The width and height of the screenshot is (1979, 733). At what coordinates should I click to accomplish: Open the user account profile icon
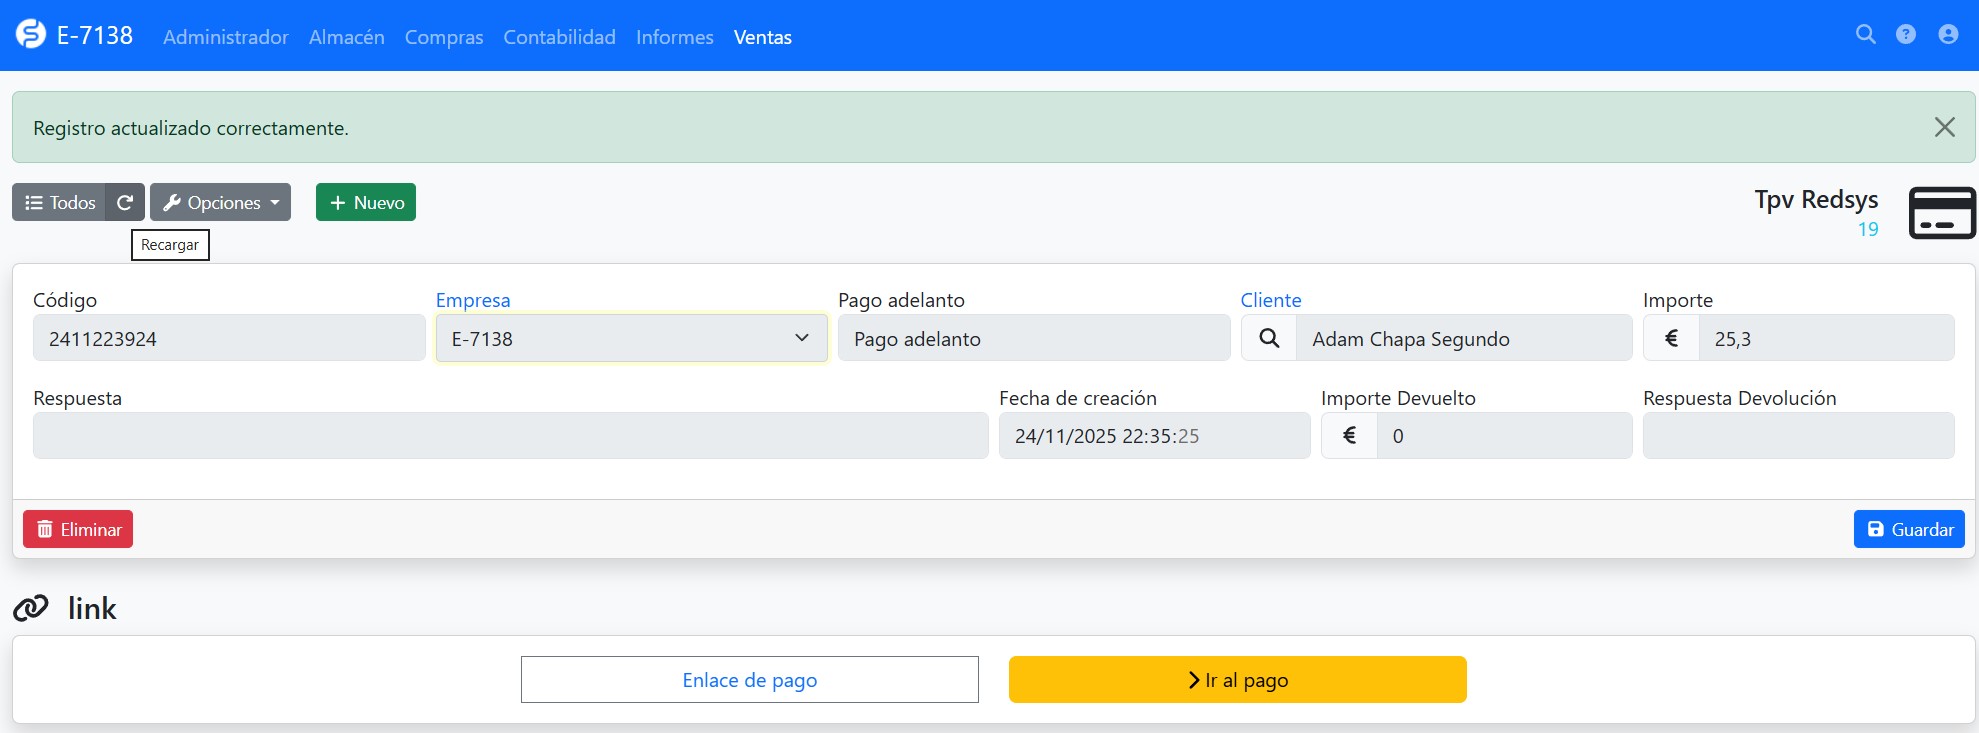[x=1948, y=35]
